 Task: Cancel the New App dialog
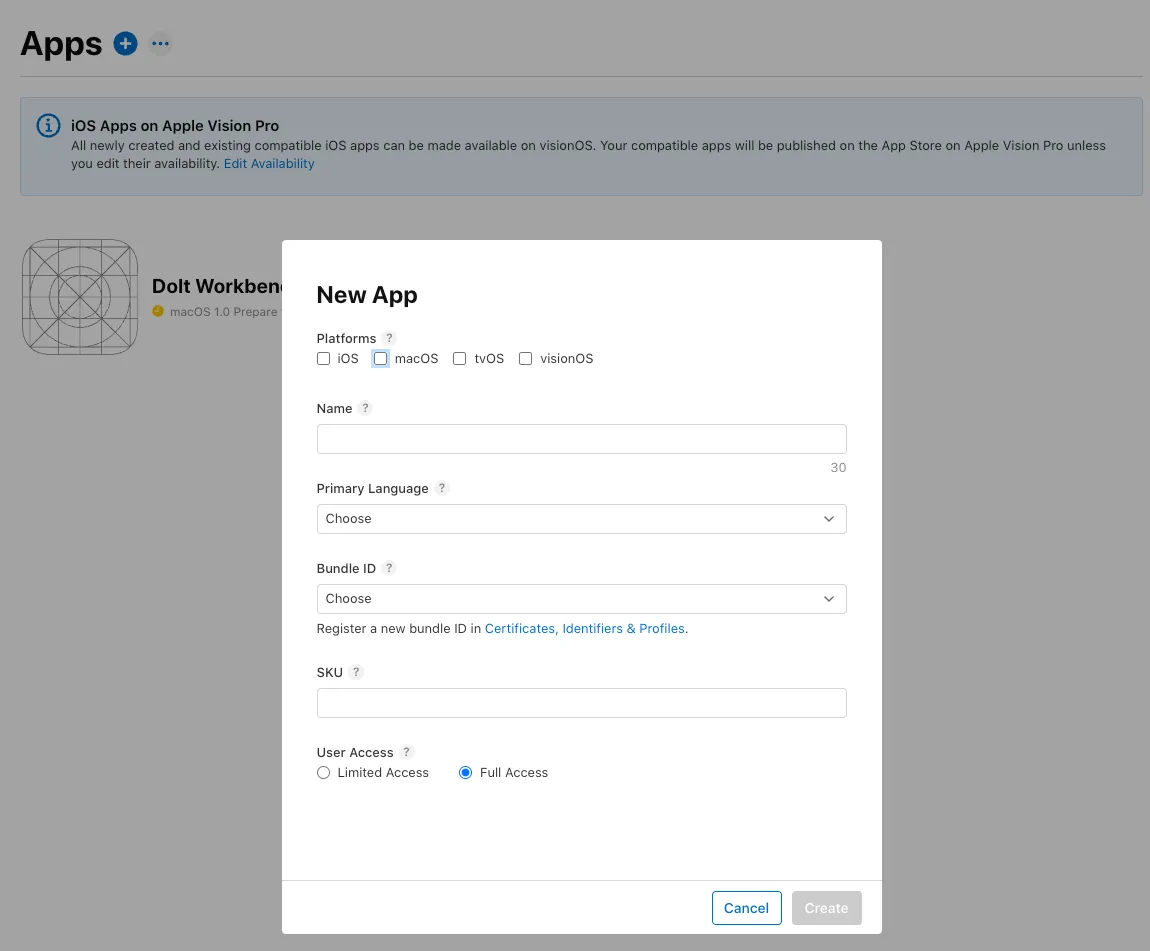pyautogui.click(x=746, y=908)
